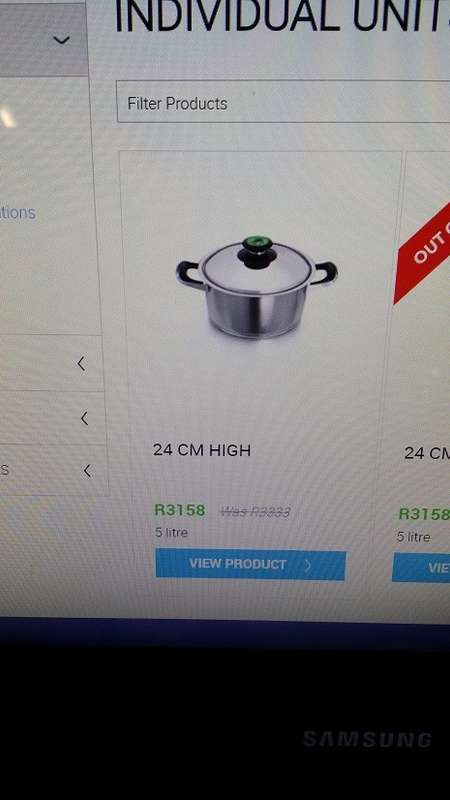Image resolution: width=450 pixels, height=800 pixels.
Task: Click into the Filter Products field
Action: pyautogui.click(x=283, y=102)
